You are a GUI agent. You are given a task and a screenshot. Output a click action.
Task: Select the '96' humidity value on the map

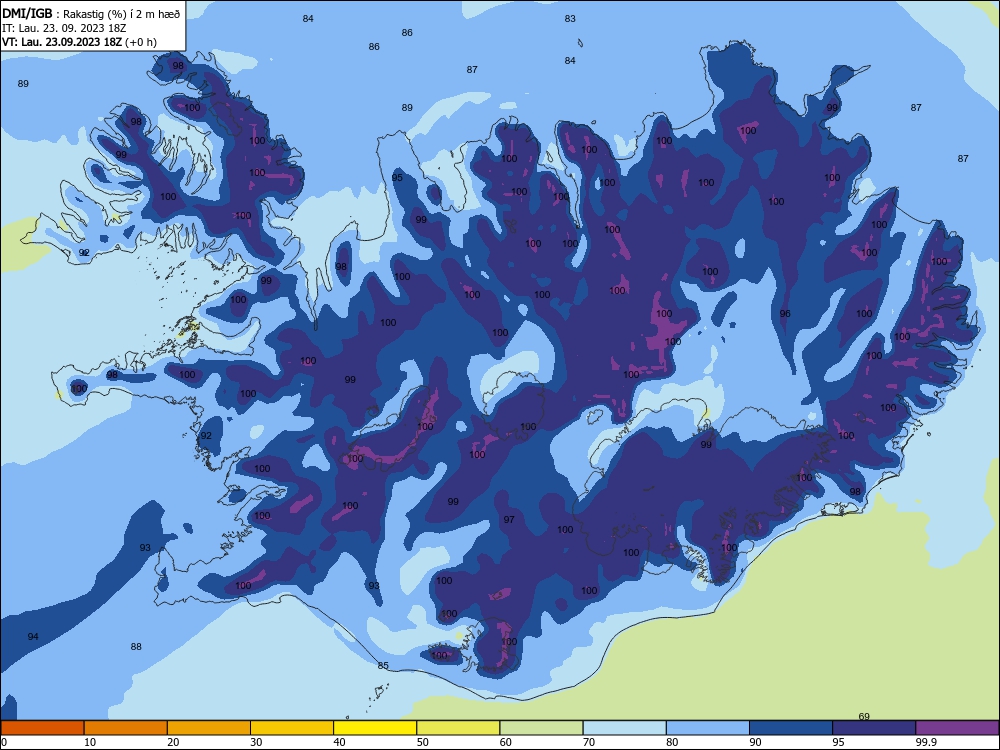pos(785,314)
